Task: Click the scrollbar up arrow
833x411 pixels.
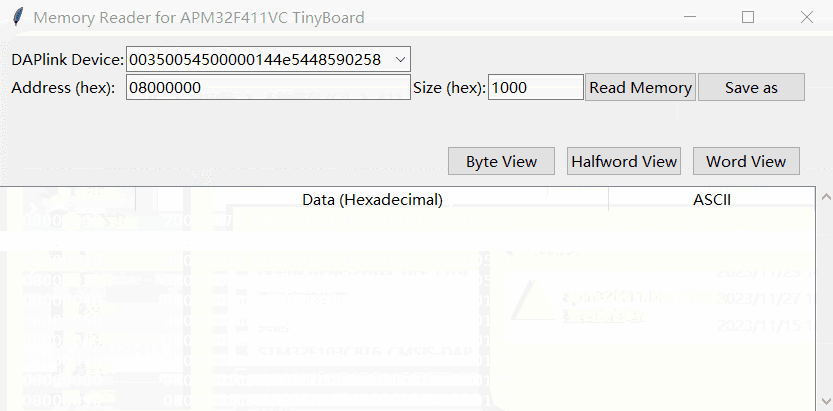Action: (x=826, y=196)
